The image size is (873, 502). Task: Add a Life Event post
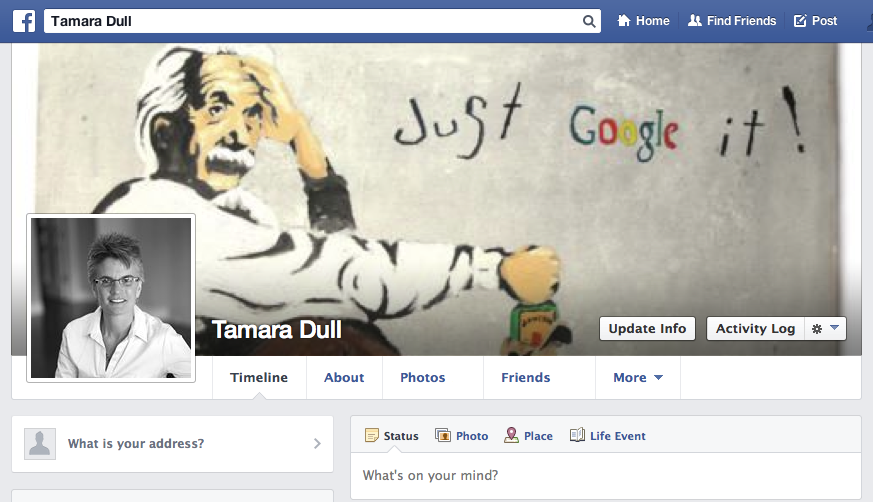(x=608, y=436)
